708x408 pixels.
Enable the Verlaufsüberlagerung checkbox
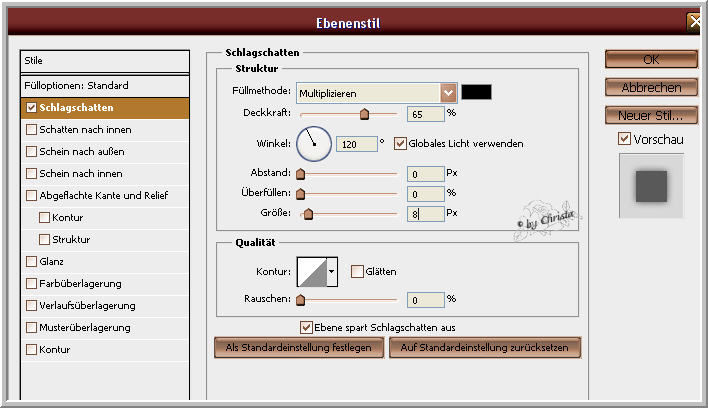[x=31, y=306]
